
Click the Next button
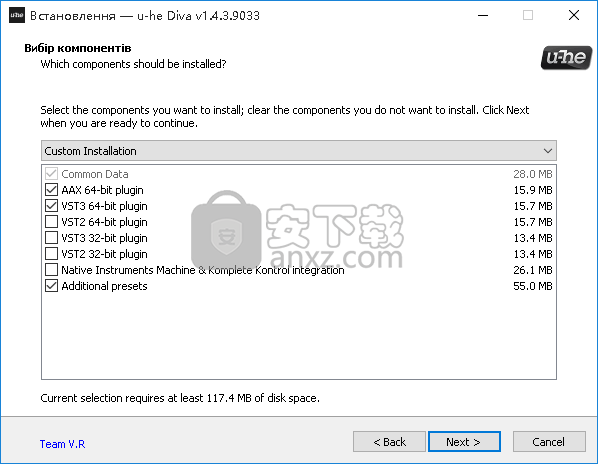tap(464, 442)
